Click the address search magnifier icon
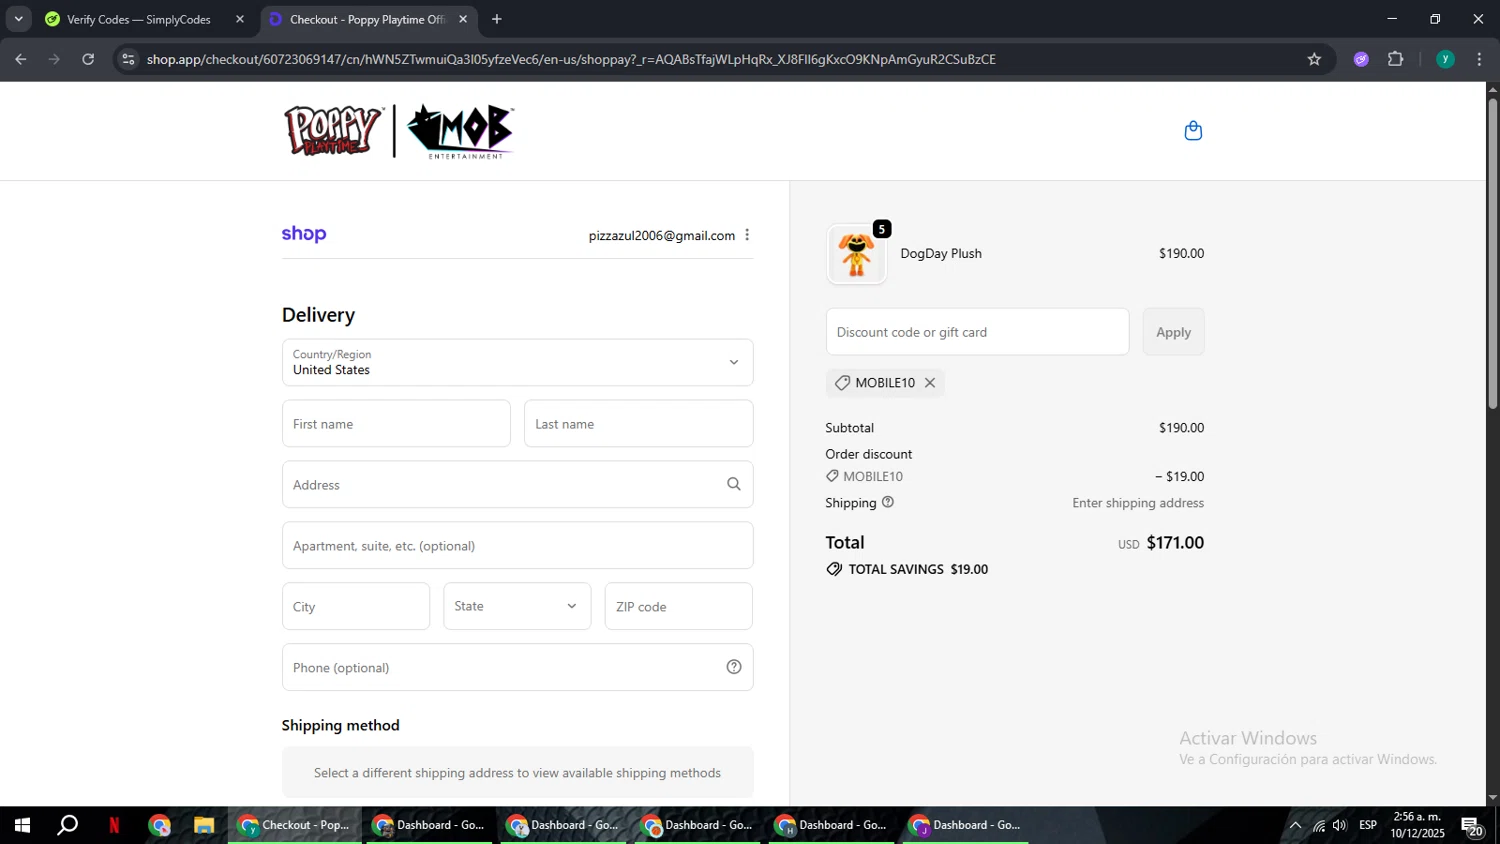Image resolution: width=1500 pixels, height=844 pixels. tap(734, 484)
